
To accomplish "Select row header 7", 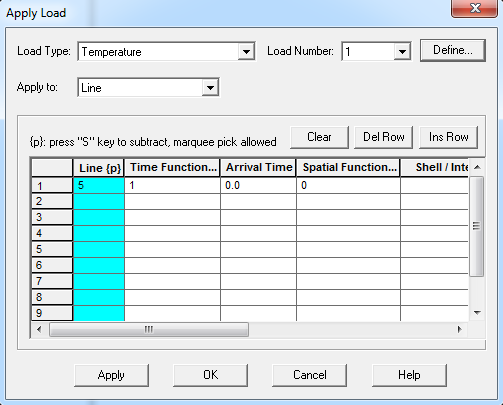I will click(x=52, y=281).
